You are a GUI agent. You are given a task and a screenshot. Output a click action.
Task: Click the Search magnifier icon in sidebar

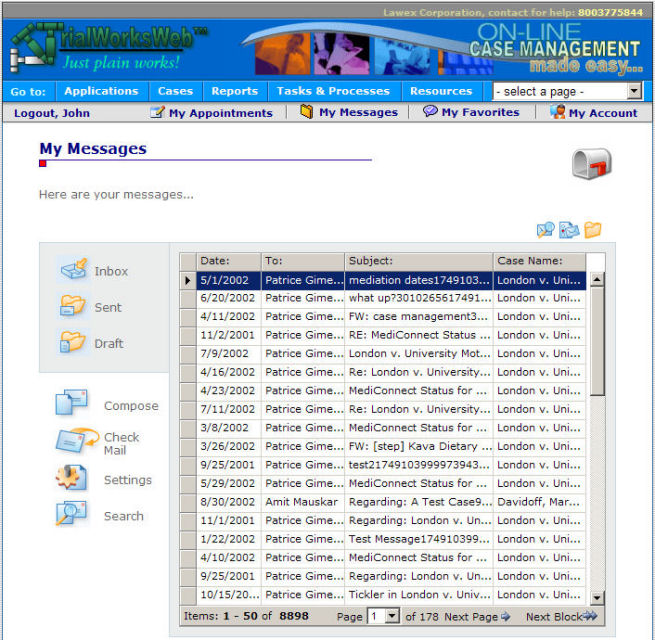pos(71,513)
